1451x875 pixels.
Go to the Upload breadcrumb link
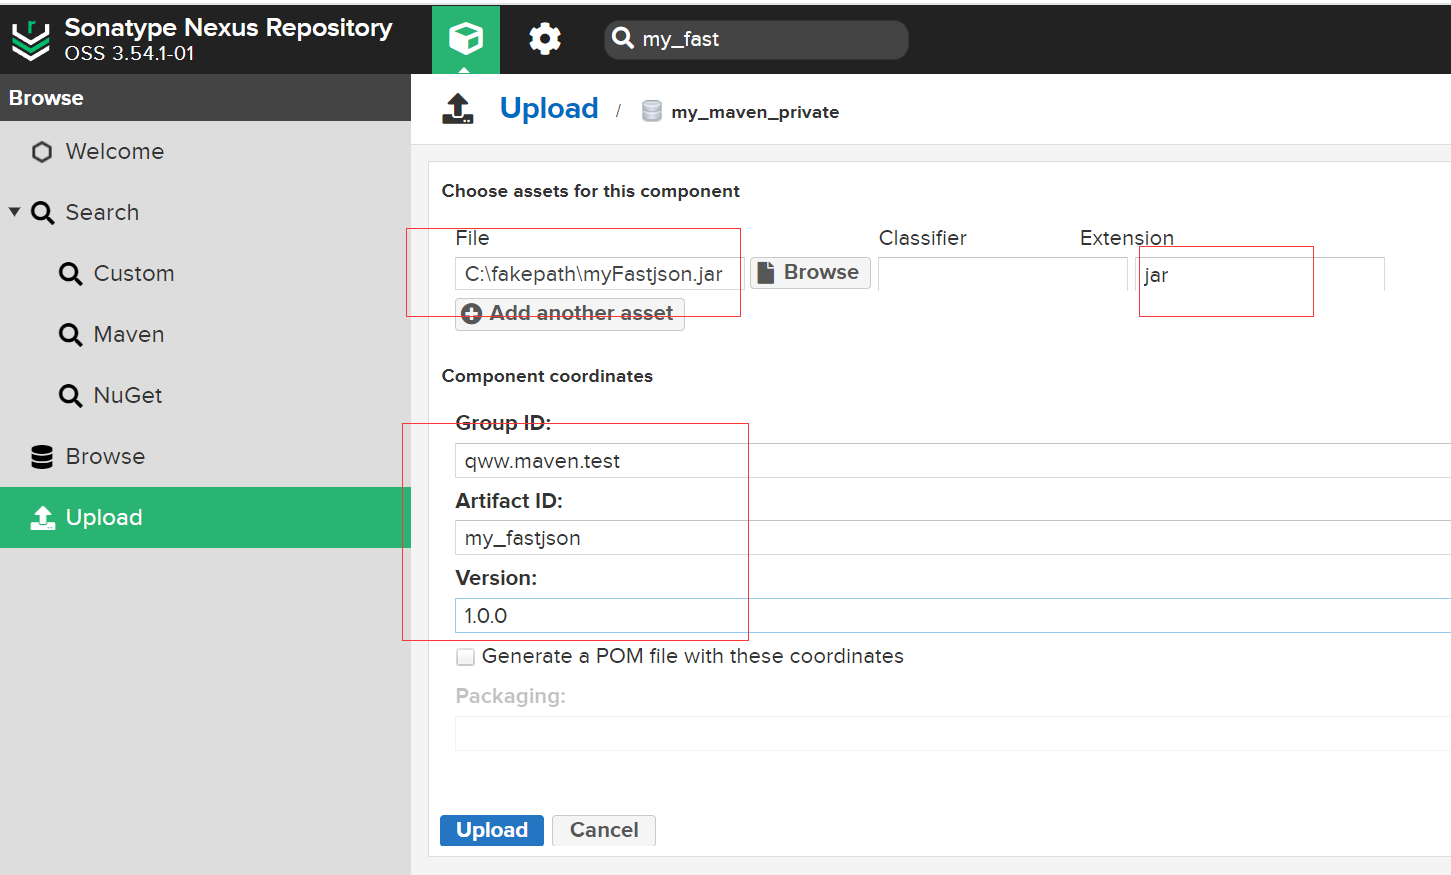click(549, 108)
